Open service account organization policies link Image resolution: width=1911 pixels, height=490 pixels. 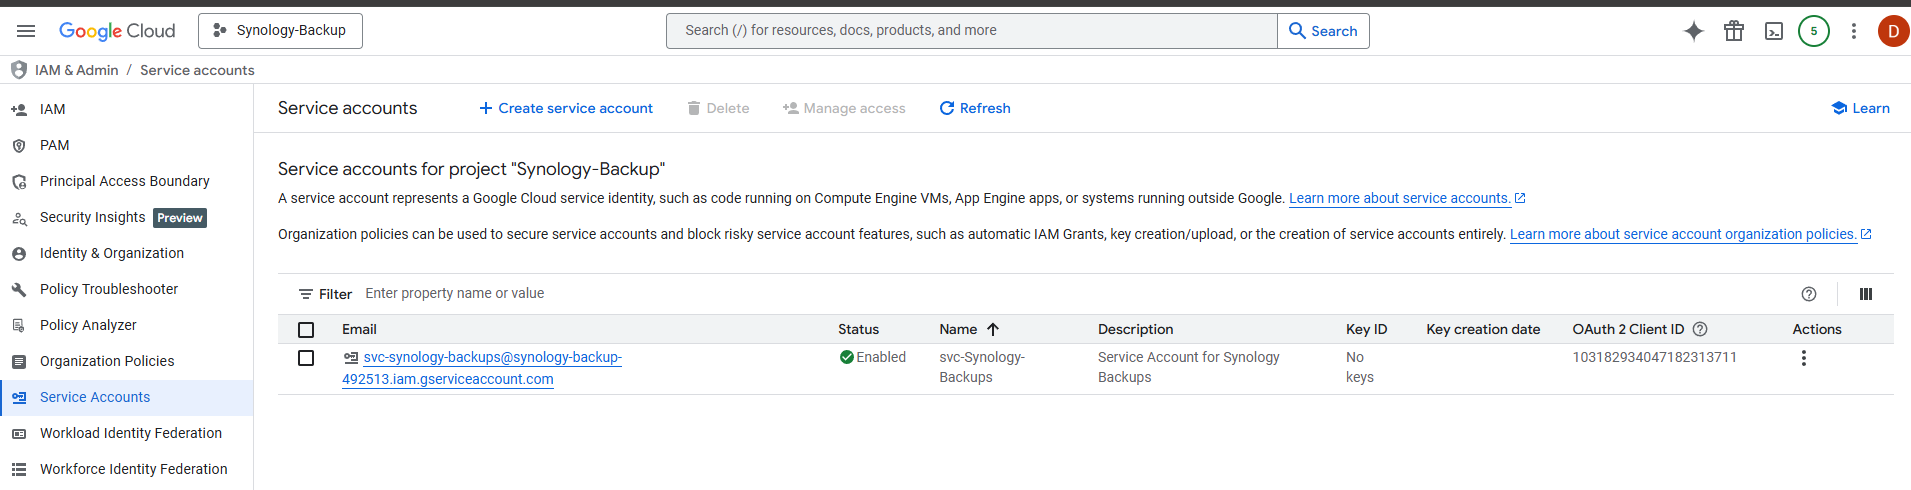[1690, 234]
